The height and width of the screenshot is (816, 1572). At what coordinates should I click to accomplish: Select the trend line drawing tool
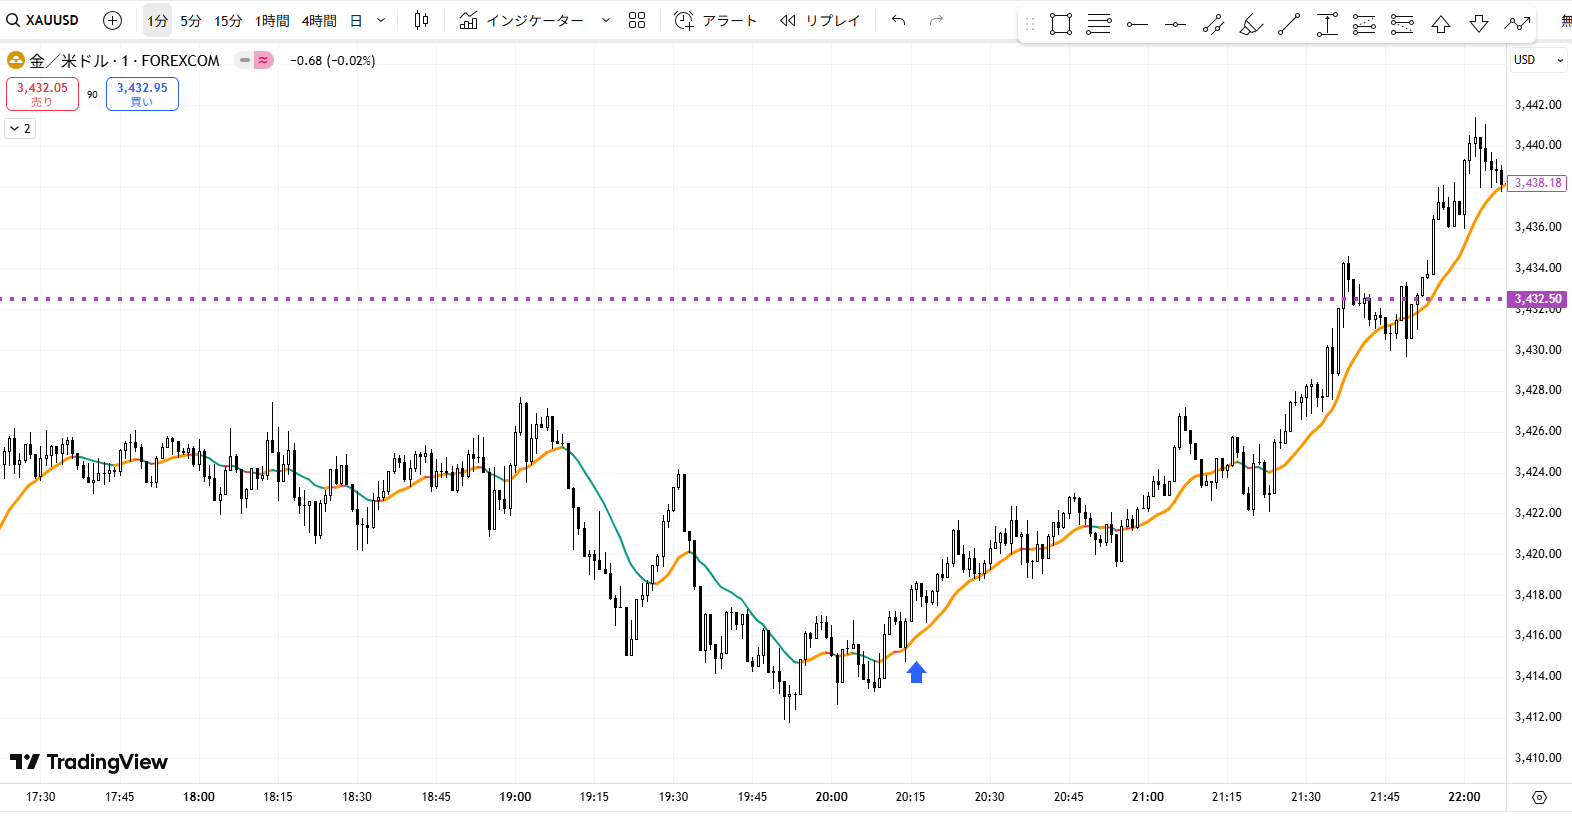(1289, 24)
